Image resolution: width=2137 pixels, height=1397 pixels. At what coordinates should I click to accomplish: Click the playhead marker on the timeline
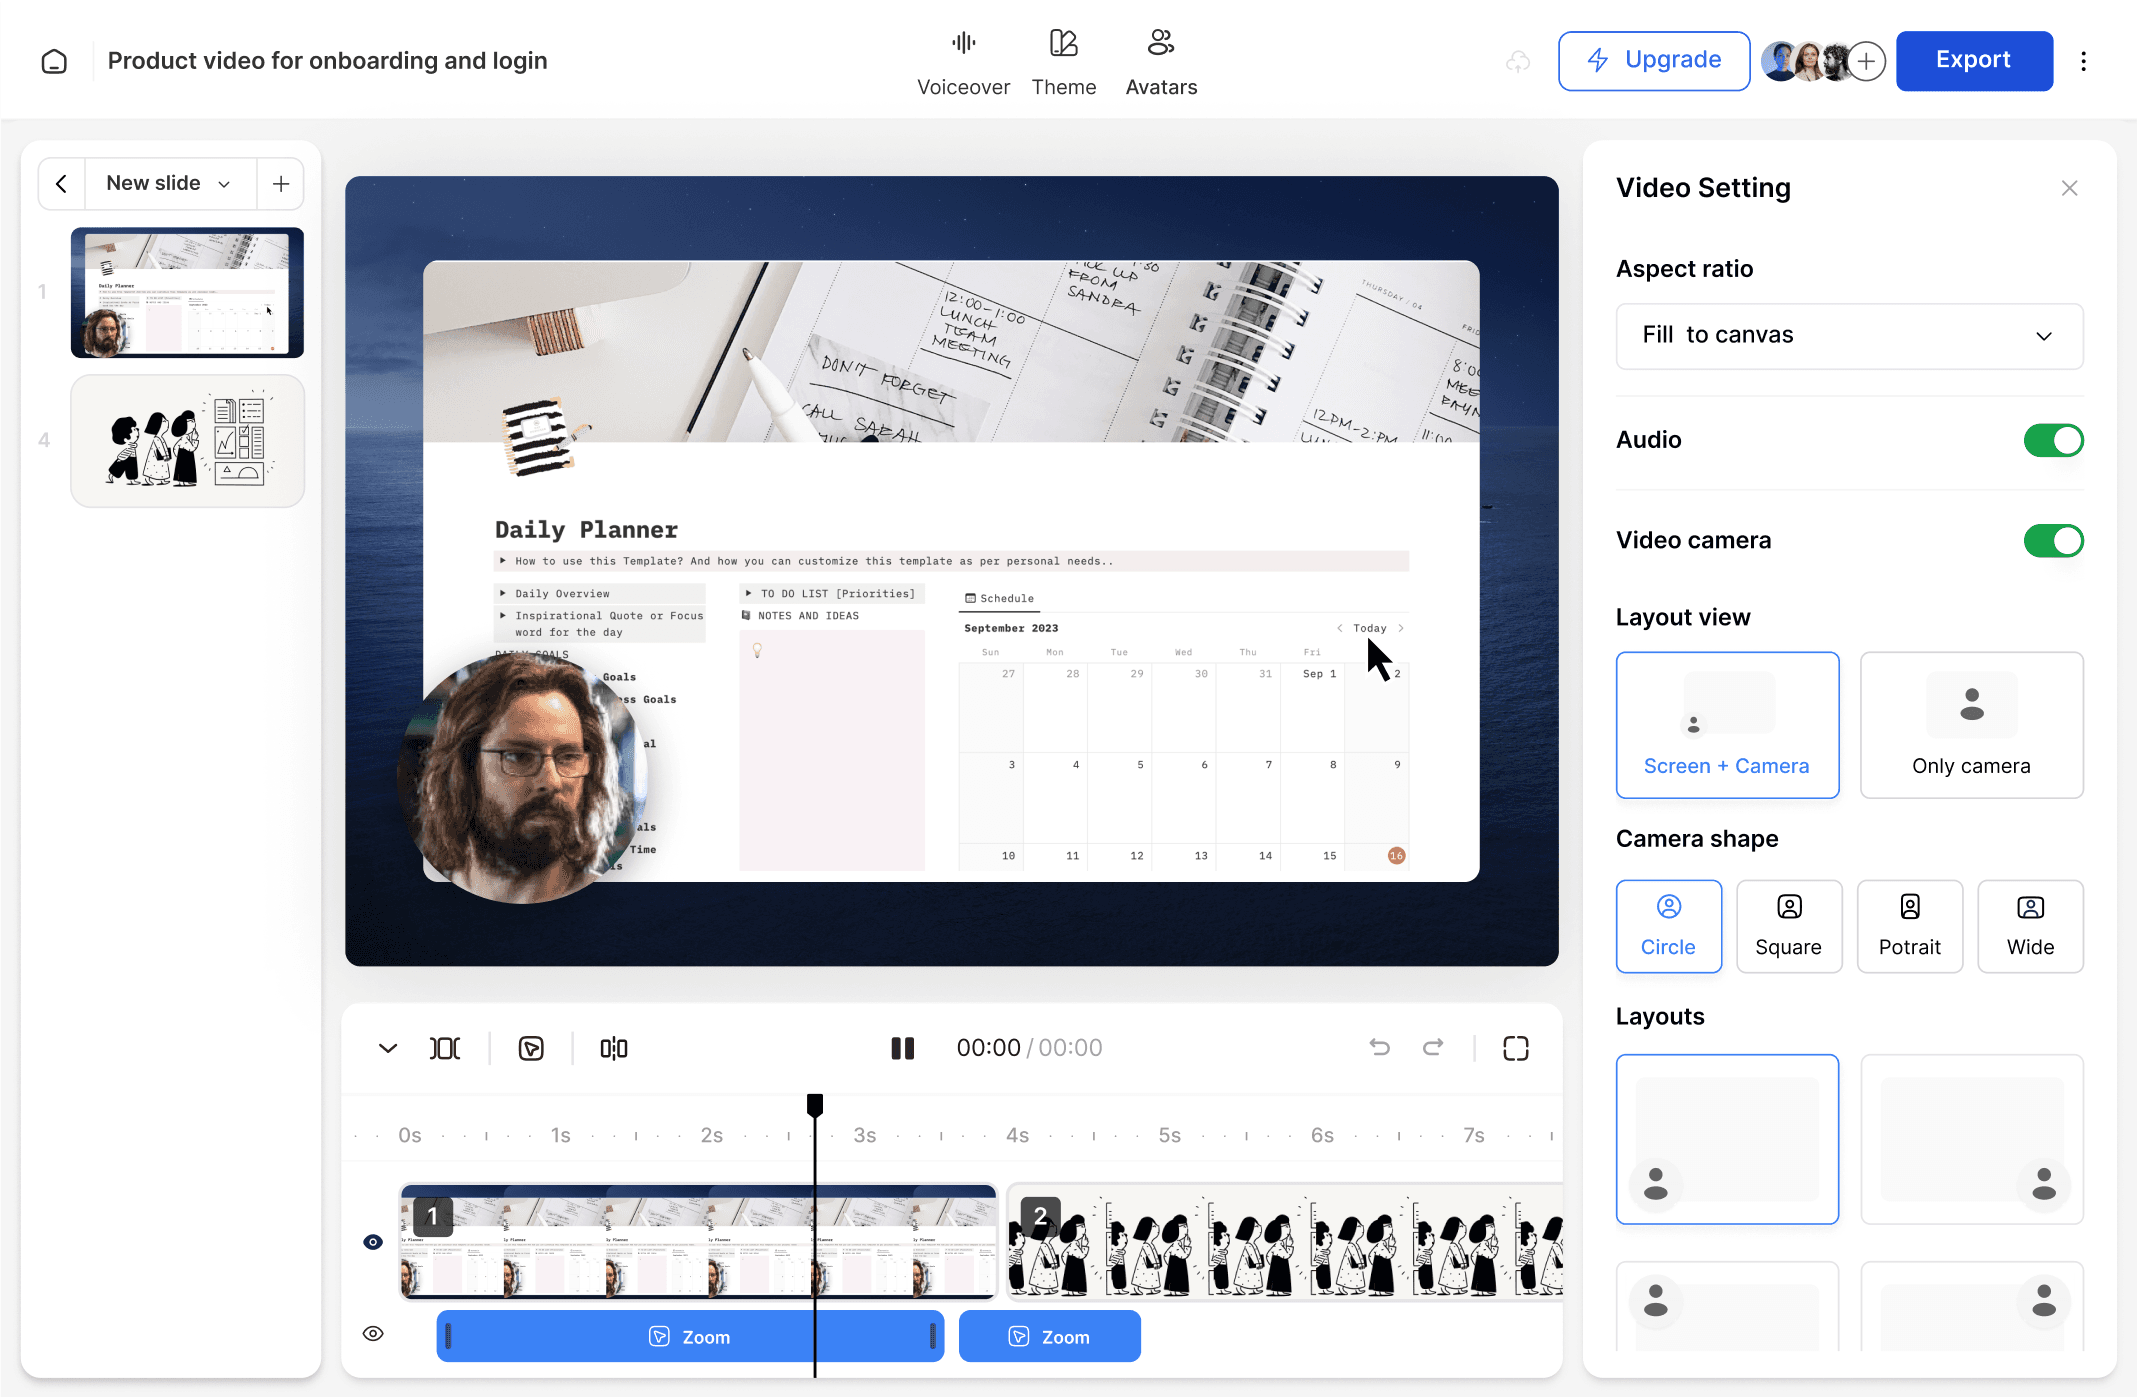(815, 1105)
